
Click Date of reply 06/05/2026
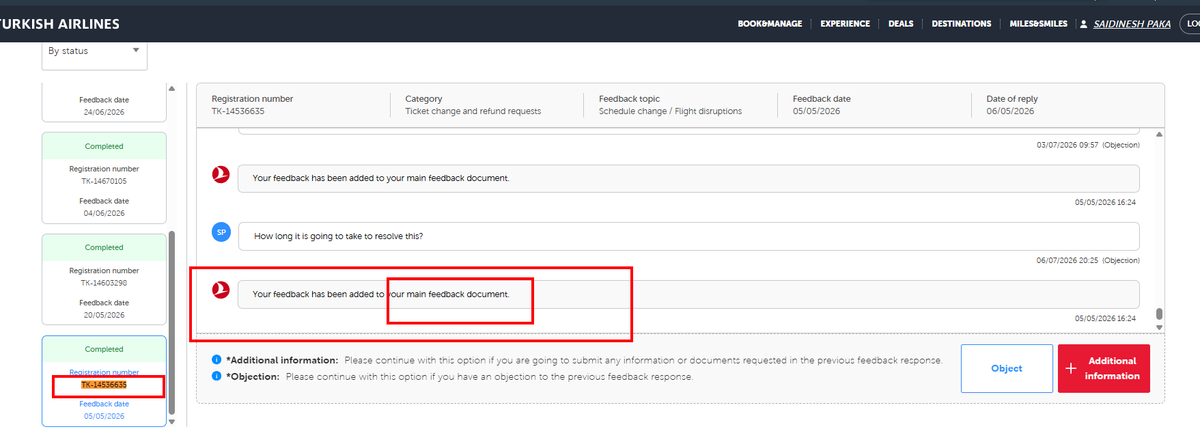point(1011,111)
